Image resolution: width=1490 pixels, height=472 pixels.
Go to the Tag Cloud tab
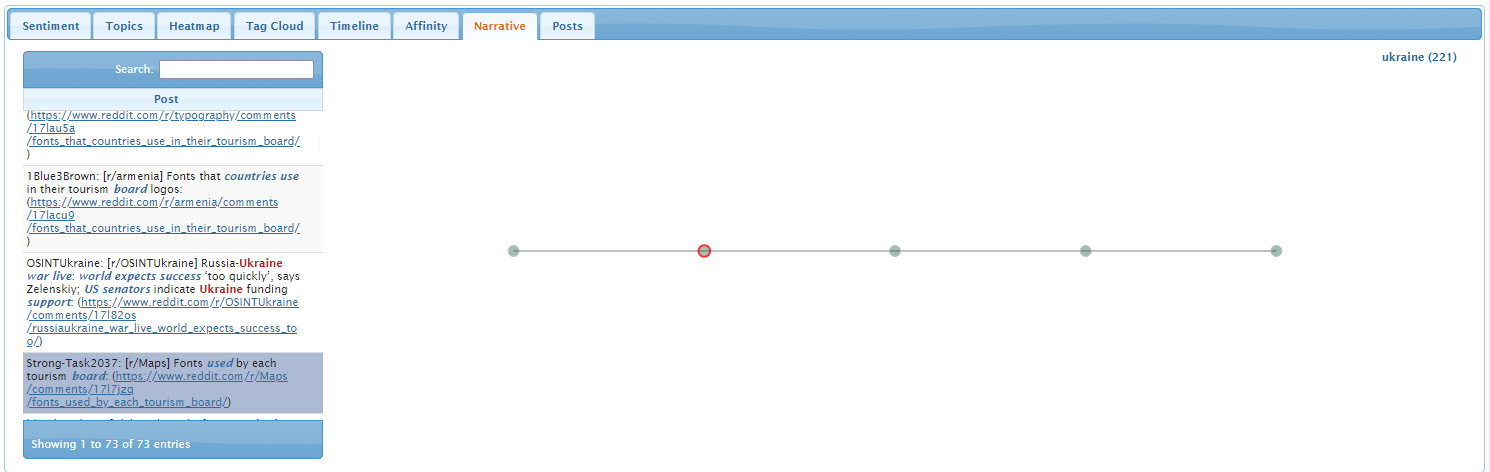[x=275, y=26]
